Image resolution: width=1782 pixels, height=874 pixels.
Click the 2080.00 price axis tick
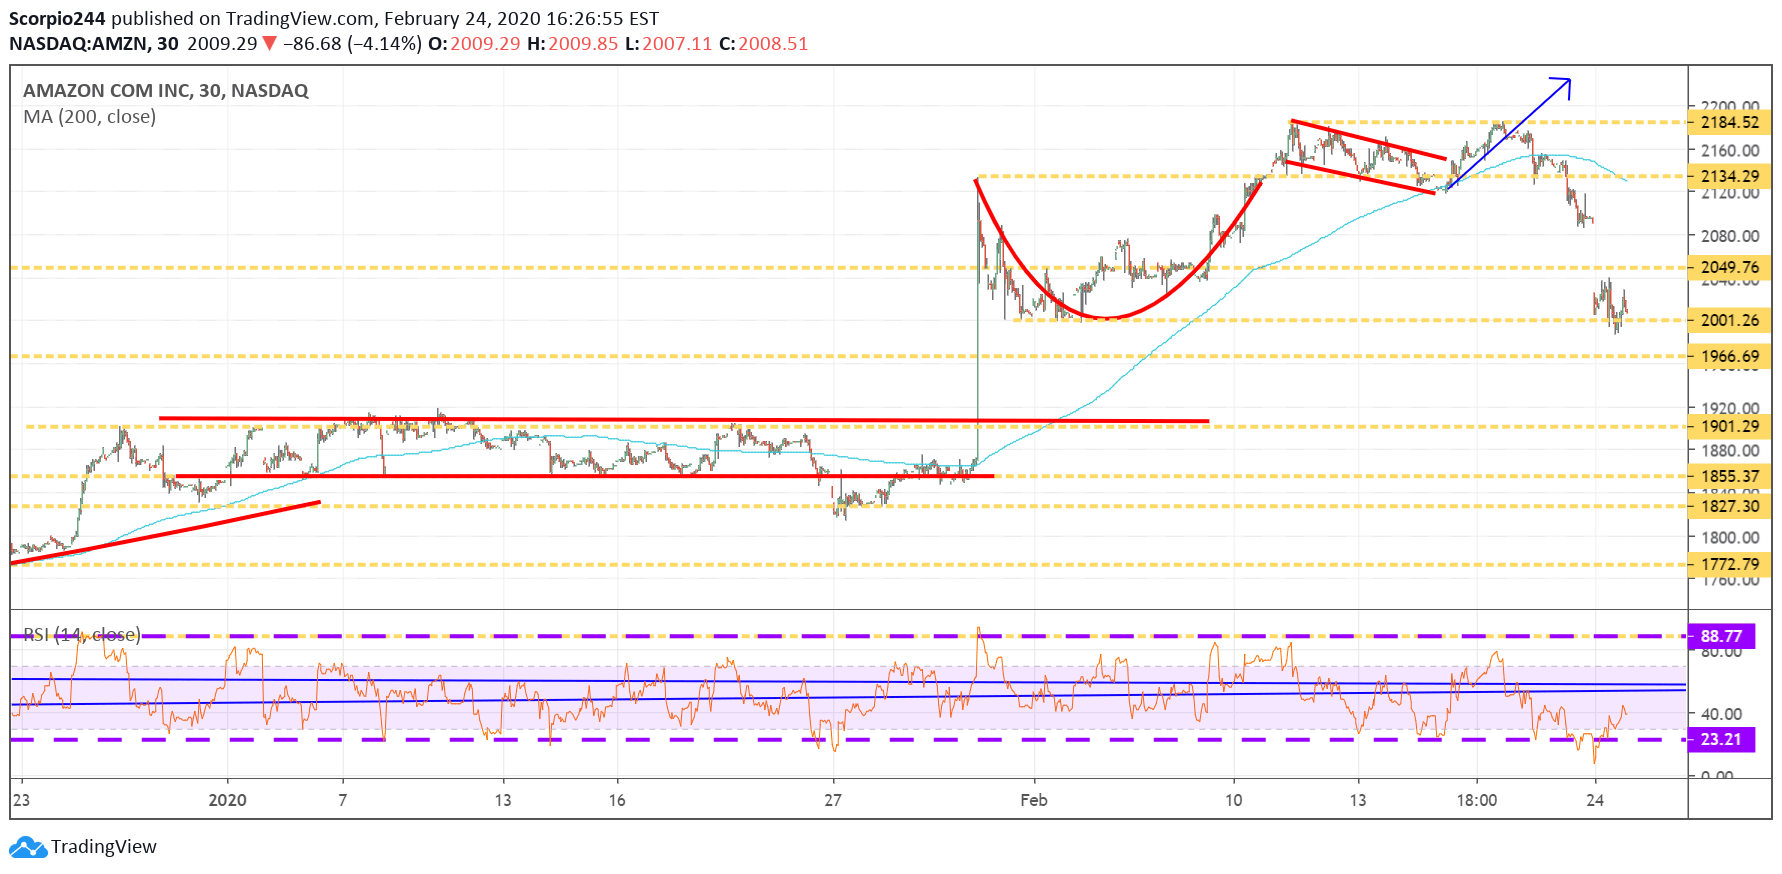[1730, 236]
